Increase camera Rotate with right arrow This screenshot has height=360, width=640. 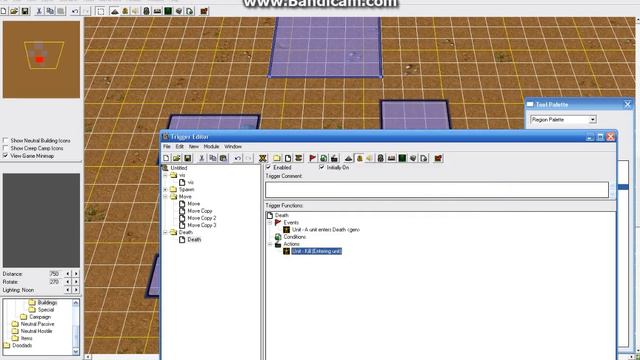click(76, 282)
